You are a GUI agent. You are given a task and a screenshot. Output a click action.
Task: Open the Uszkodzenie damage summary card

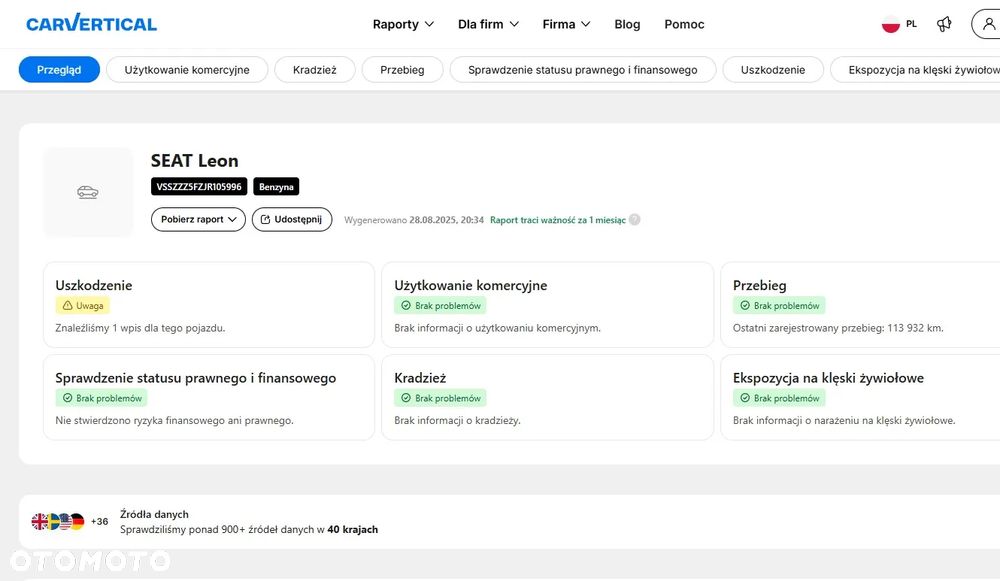coord(208,304)
